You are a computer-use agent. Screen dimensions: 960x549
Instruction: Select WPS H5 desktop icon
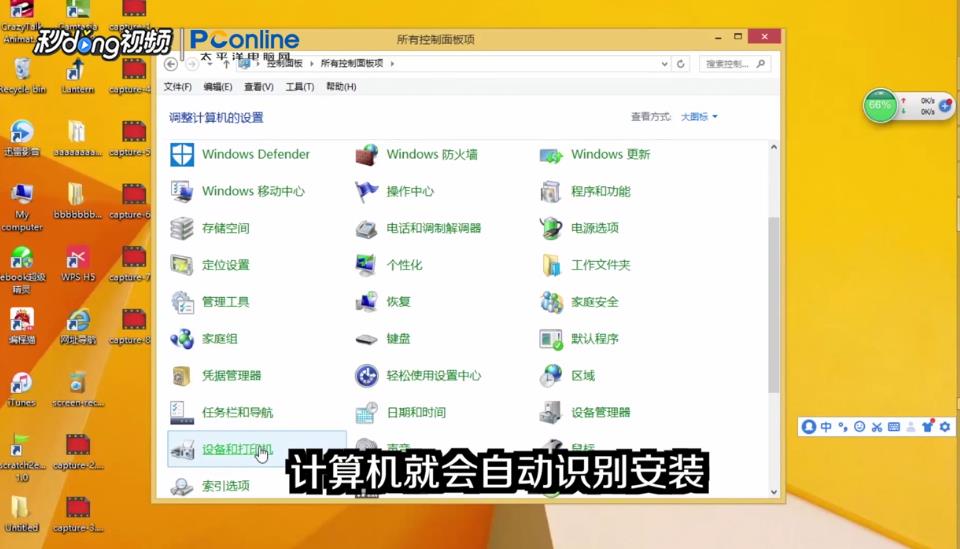point(78,264)
